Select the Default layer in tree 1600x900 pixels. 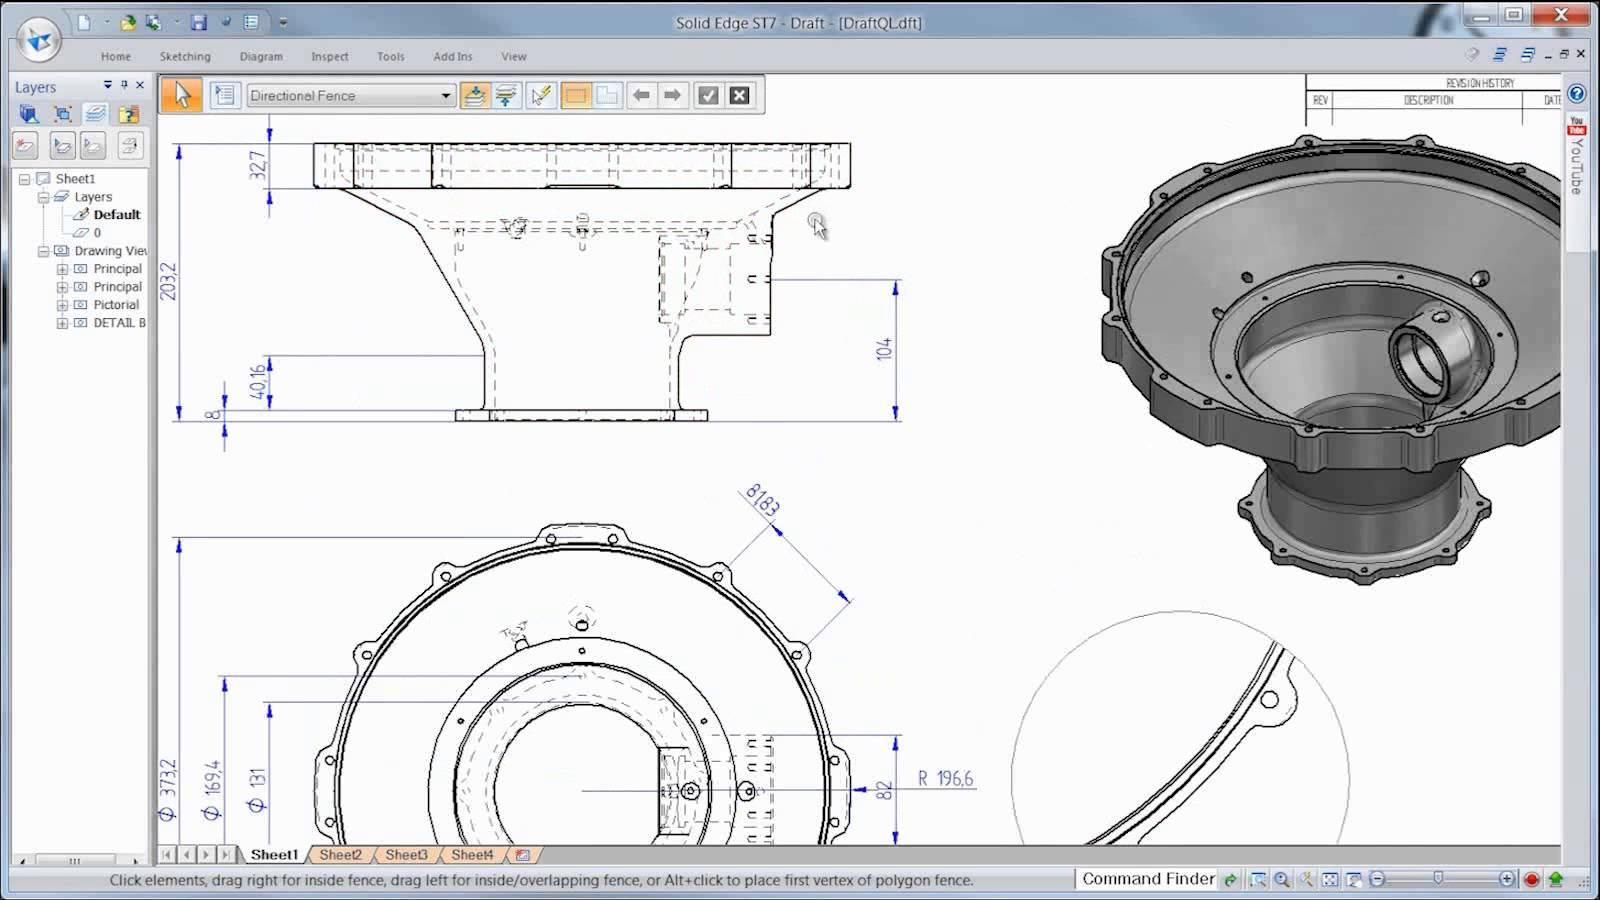(x=116, y=215)
